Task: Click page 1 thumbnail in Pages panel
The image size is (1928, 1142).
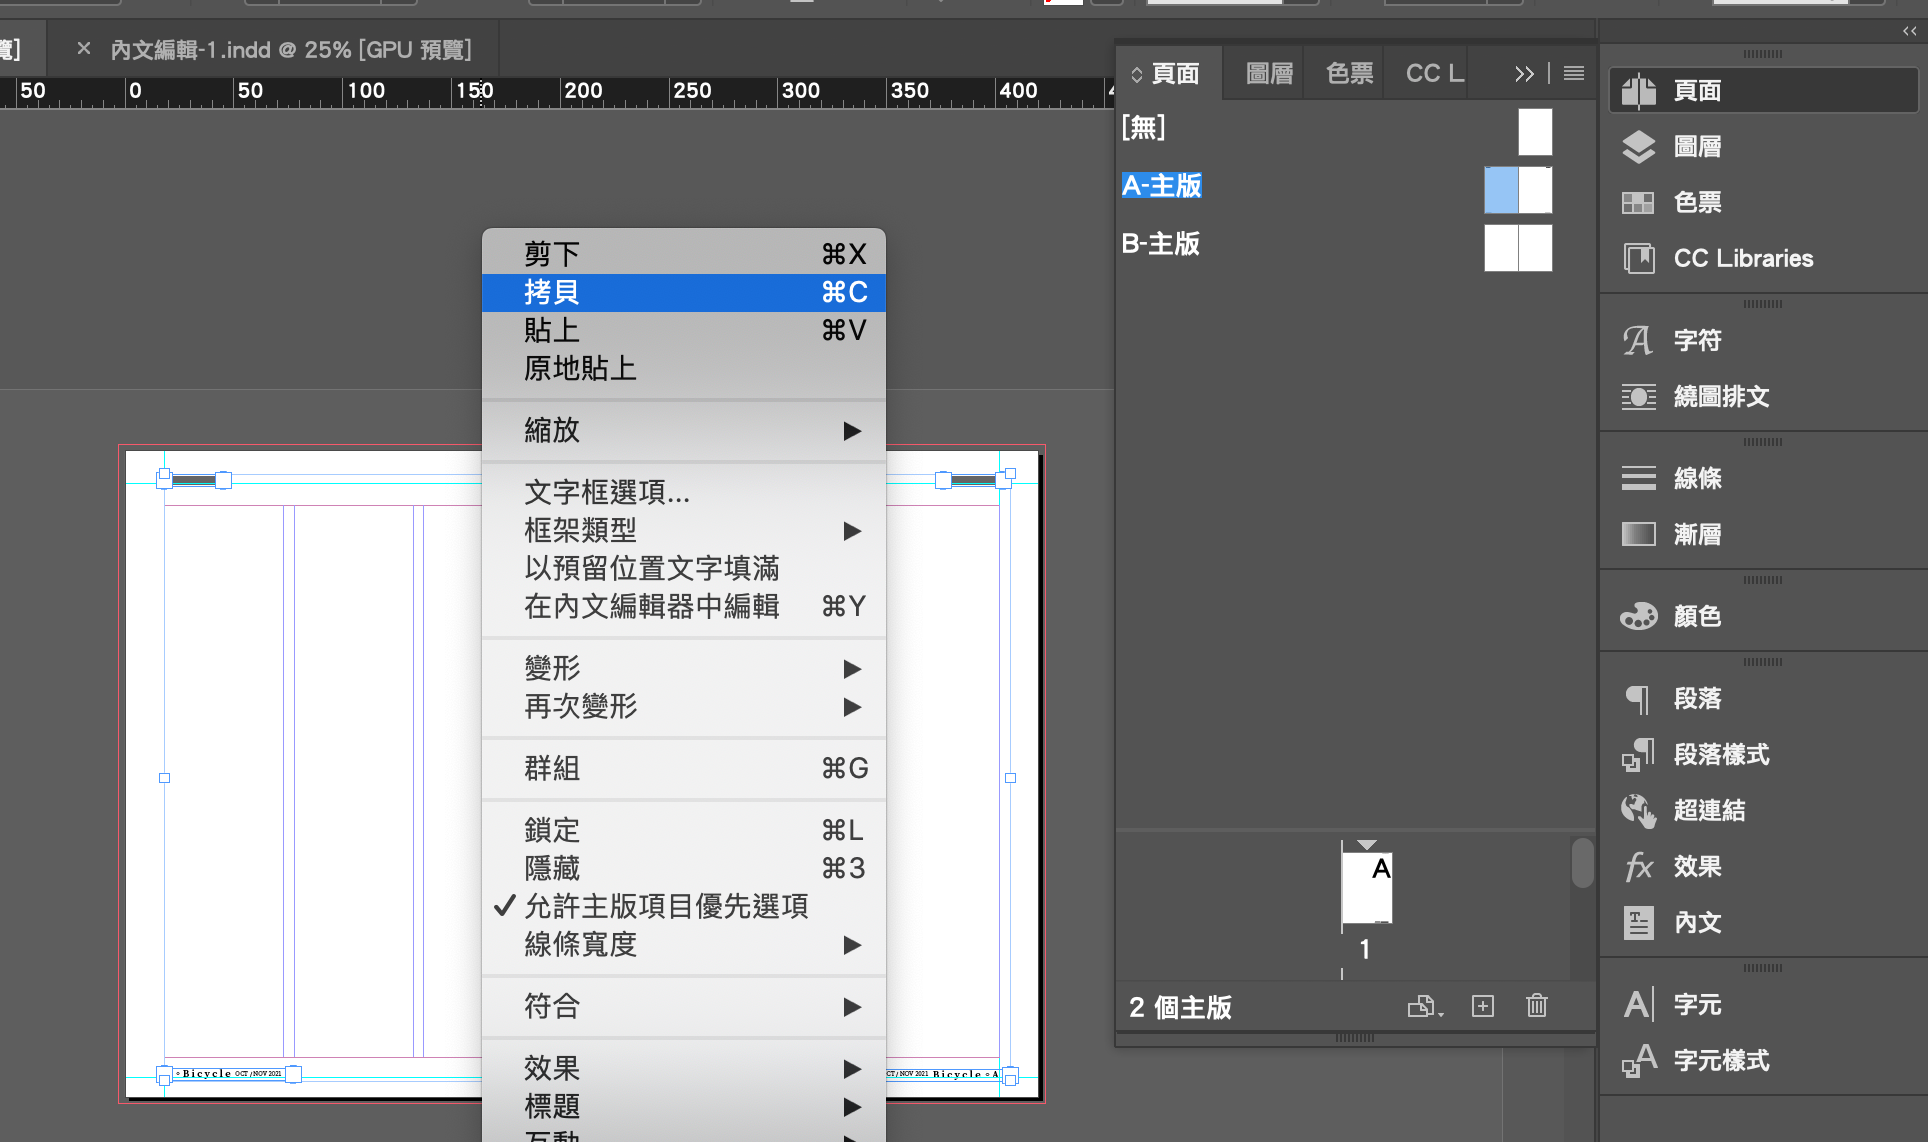Action: point(1367,888)
